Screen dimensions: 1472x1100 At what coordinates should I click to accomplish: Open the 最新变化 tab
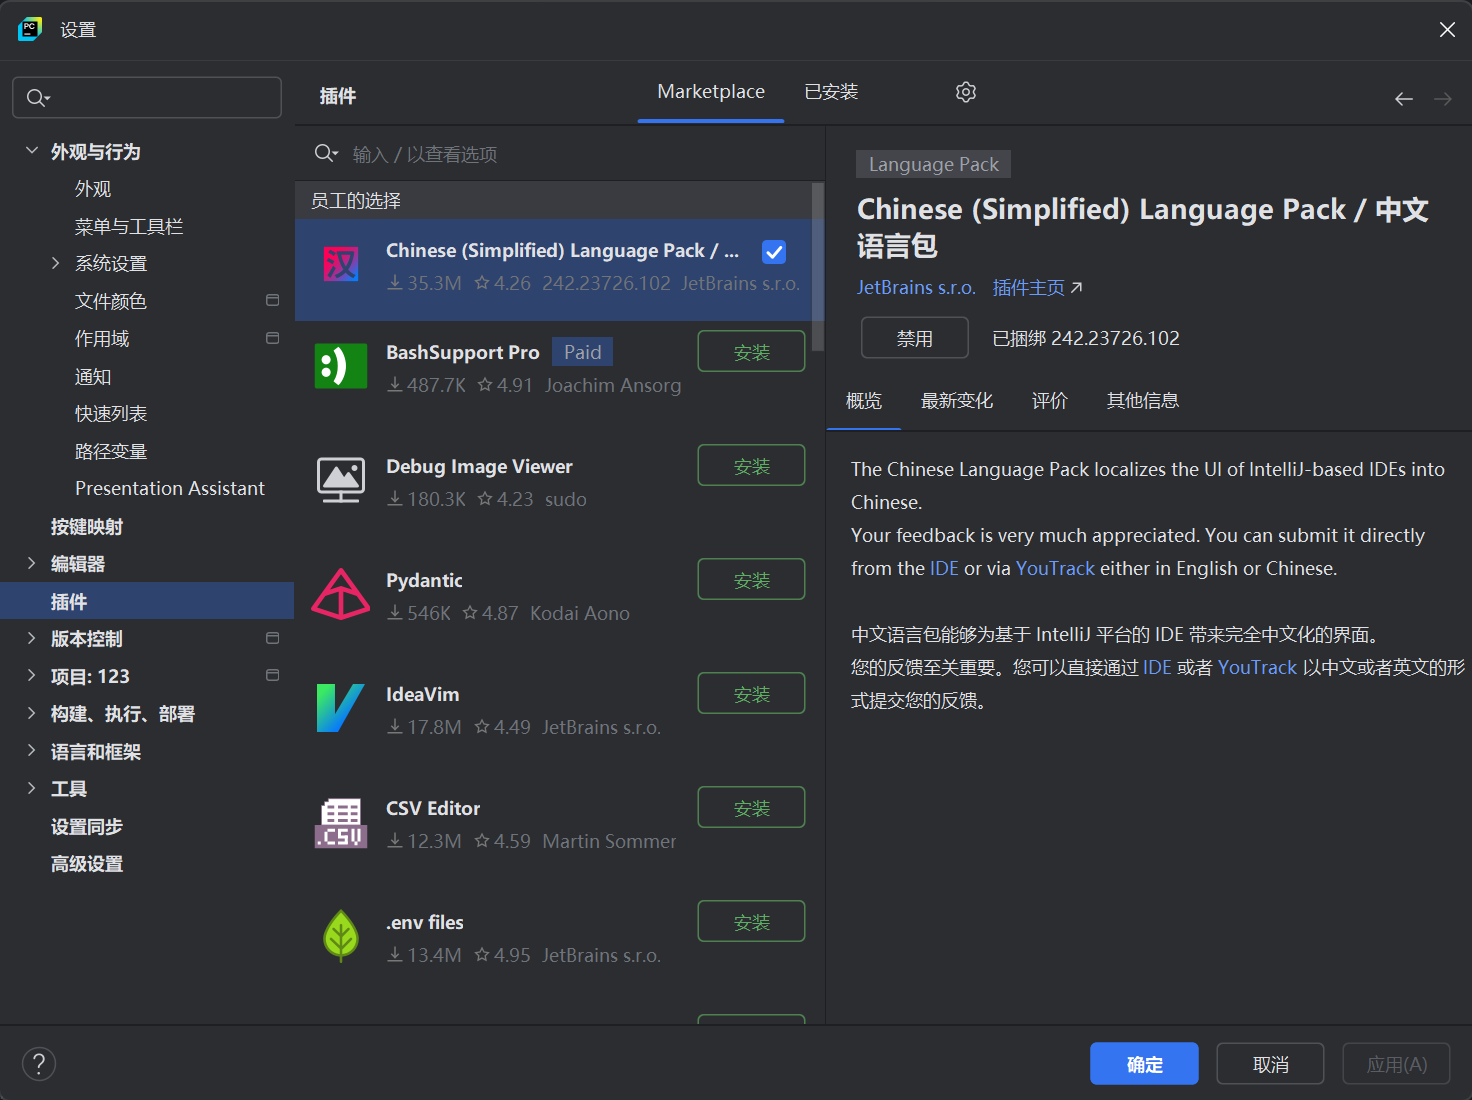coord(957,401)
